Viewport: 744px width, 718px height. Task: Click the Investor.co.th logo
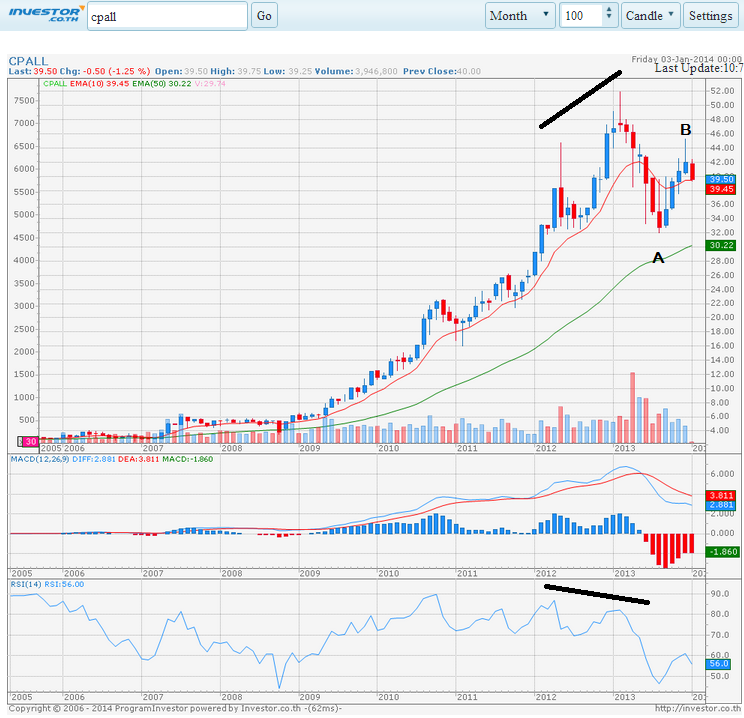[46, 14]
